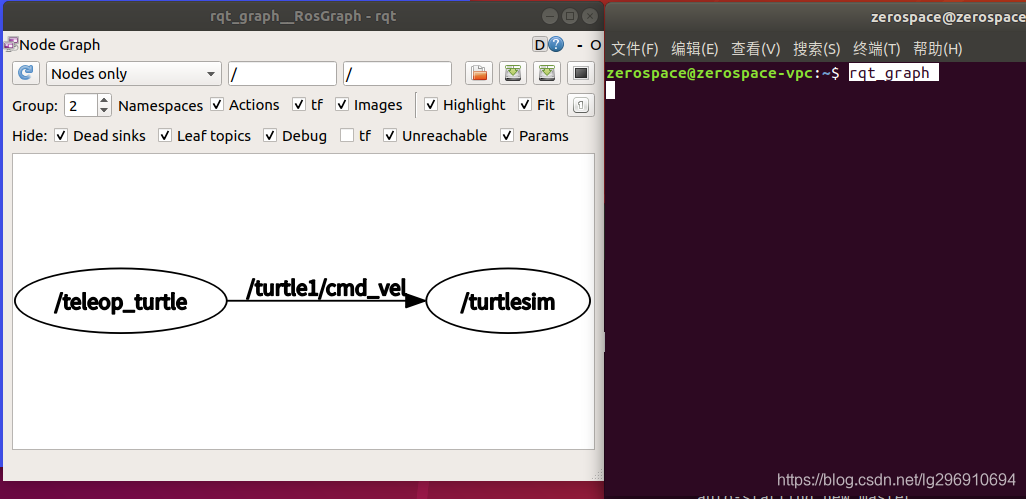Uncheck Hide Leaf topics

tap(165, 135)
